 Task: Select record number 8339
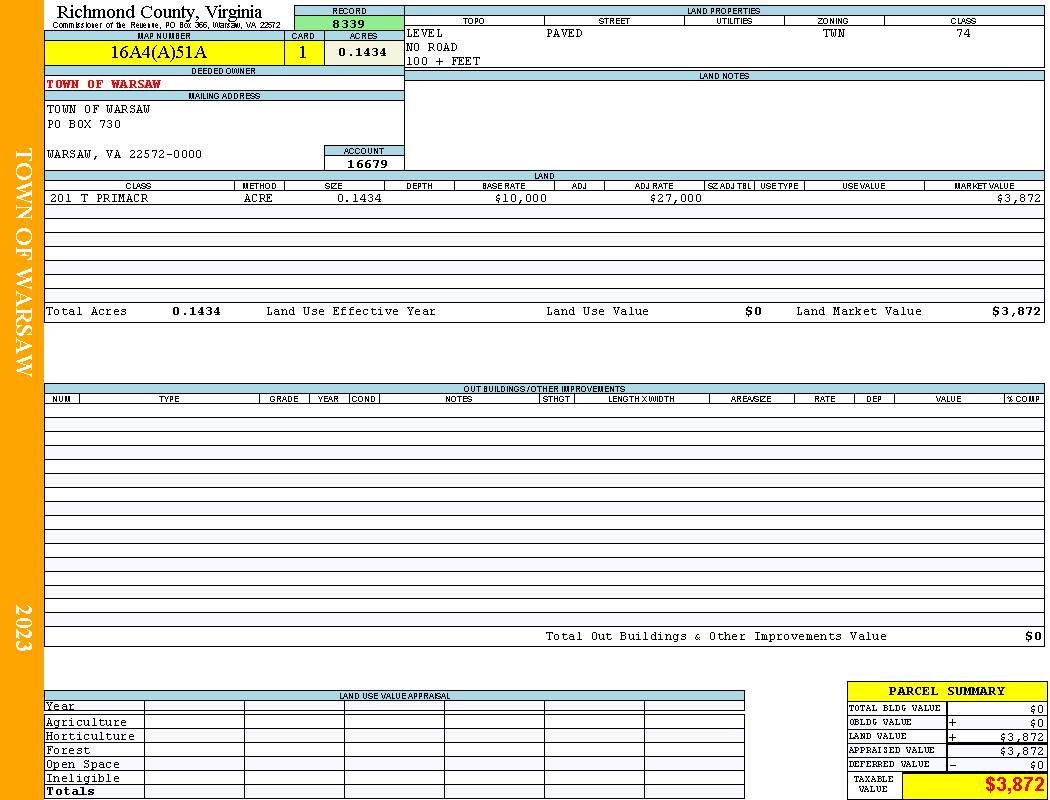pos(349,24)
